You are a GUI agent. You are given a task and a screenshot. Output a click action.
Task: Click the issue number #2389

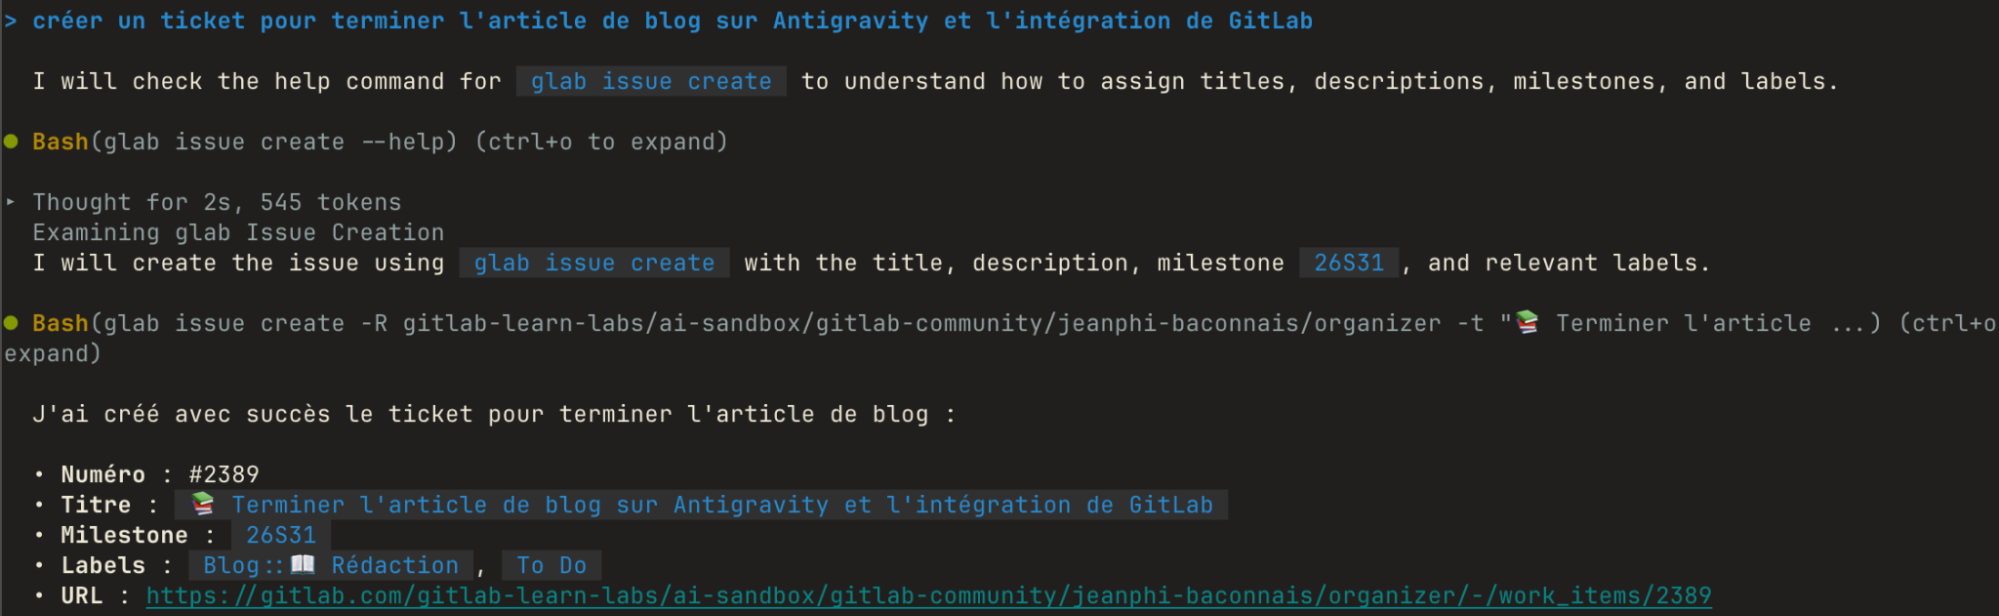(x=224, y=474)
